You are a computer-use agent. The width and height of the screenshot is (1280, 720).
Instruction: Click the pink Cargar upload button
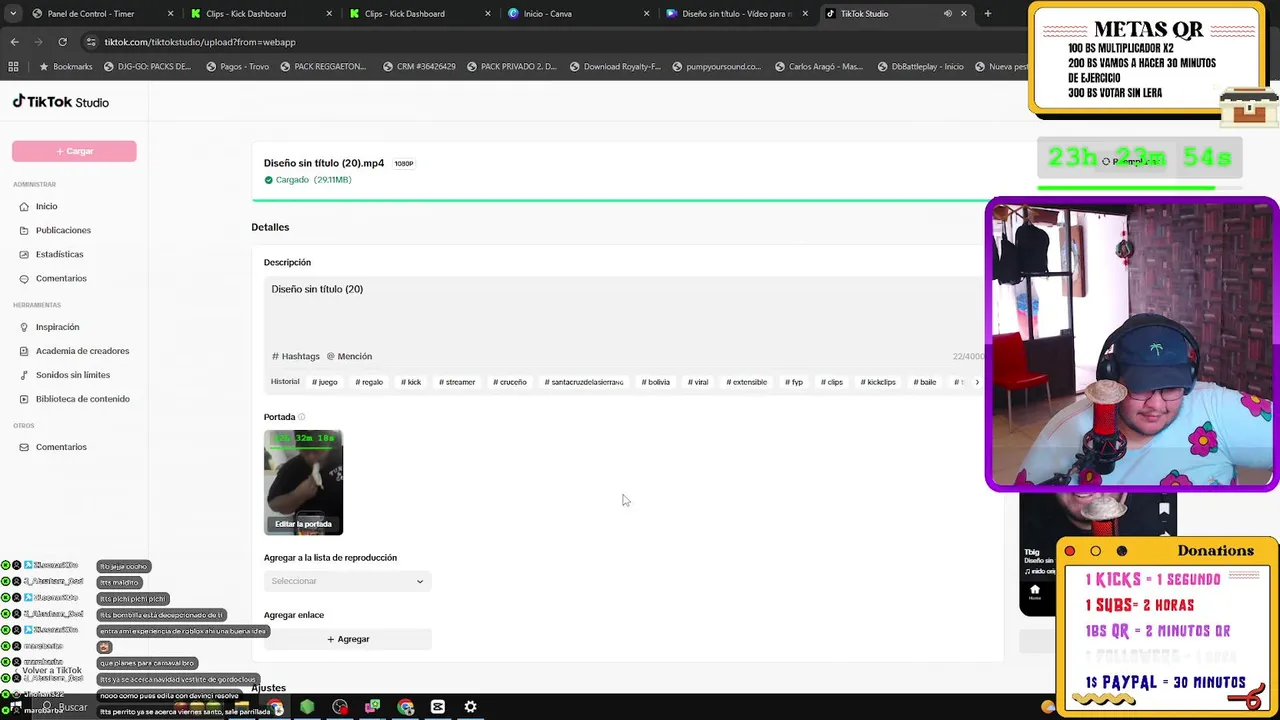[x=74, y=151]
